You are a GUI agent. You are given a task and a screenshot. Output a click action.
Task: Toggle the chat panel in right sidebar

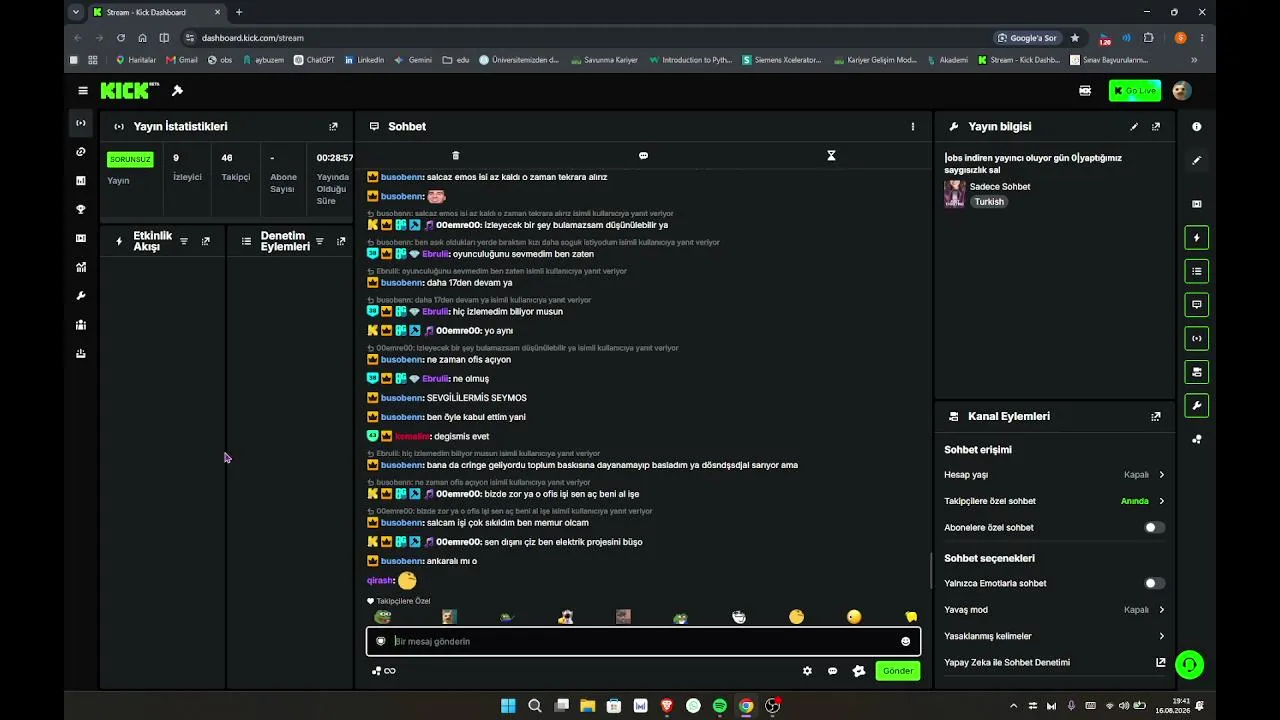1197,305
